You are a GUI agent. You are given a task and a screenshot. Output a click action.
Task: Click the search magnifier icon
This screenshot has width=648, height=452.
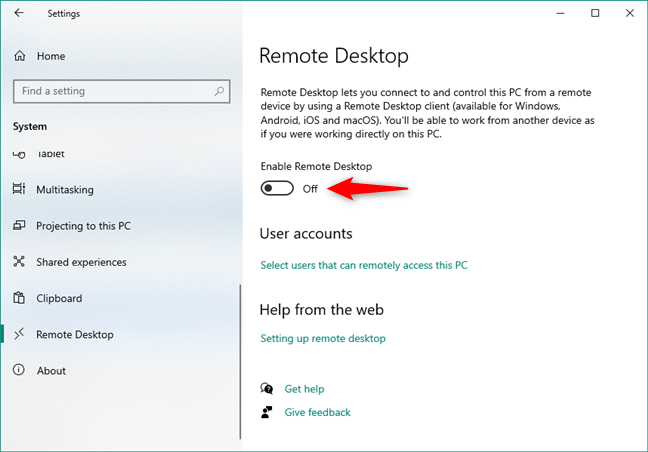tap(219, 91)
